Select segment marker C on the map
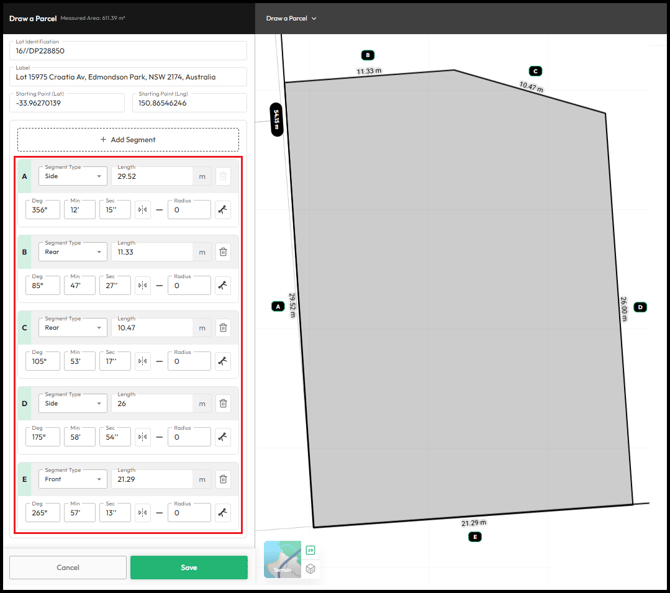 click(535, 71)
